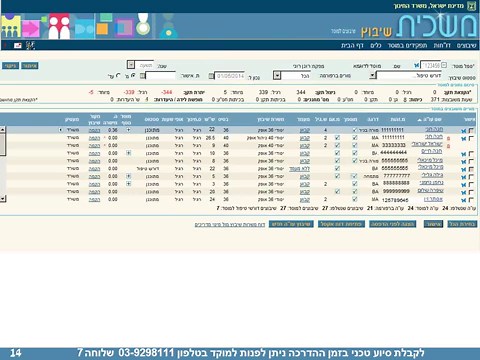Open the underlined report link beside the bottom buttons

coord(230,225)
